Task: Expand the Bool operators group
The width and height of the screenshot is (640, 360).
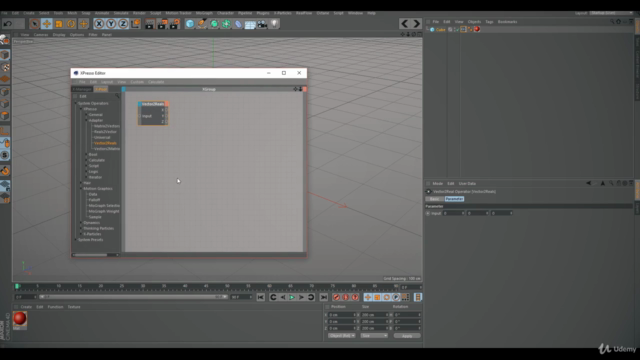Action: [x=86, y=155]
